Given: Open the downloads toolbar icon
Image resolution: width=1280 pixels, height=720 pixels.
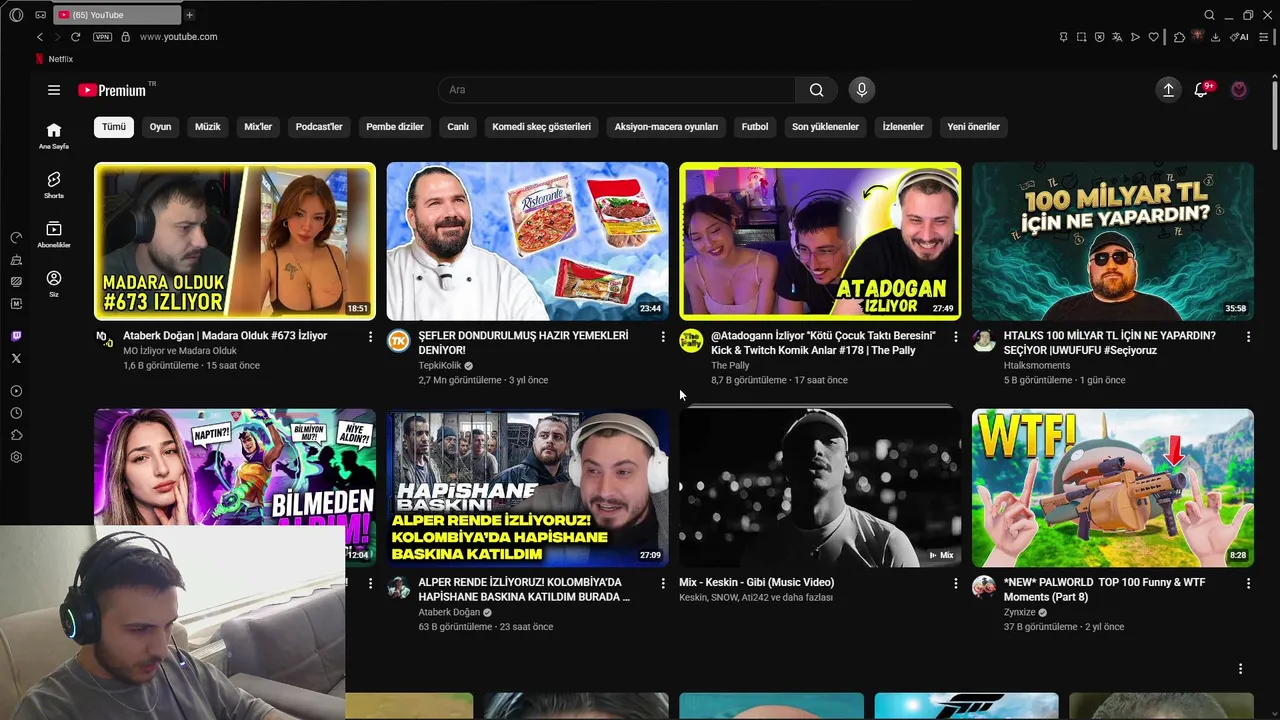Looking at the screenshot, I should pos(1215,37).
